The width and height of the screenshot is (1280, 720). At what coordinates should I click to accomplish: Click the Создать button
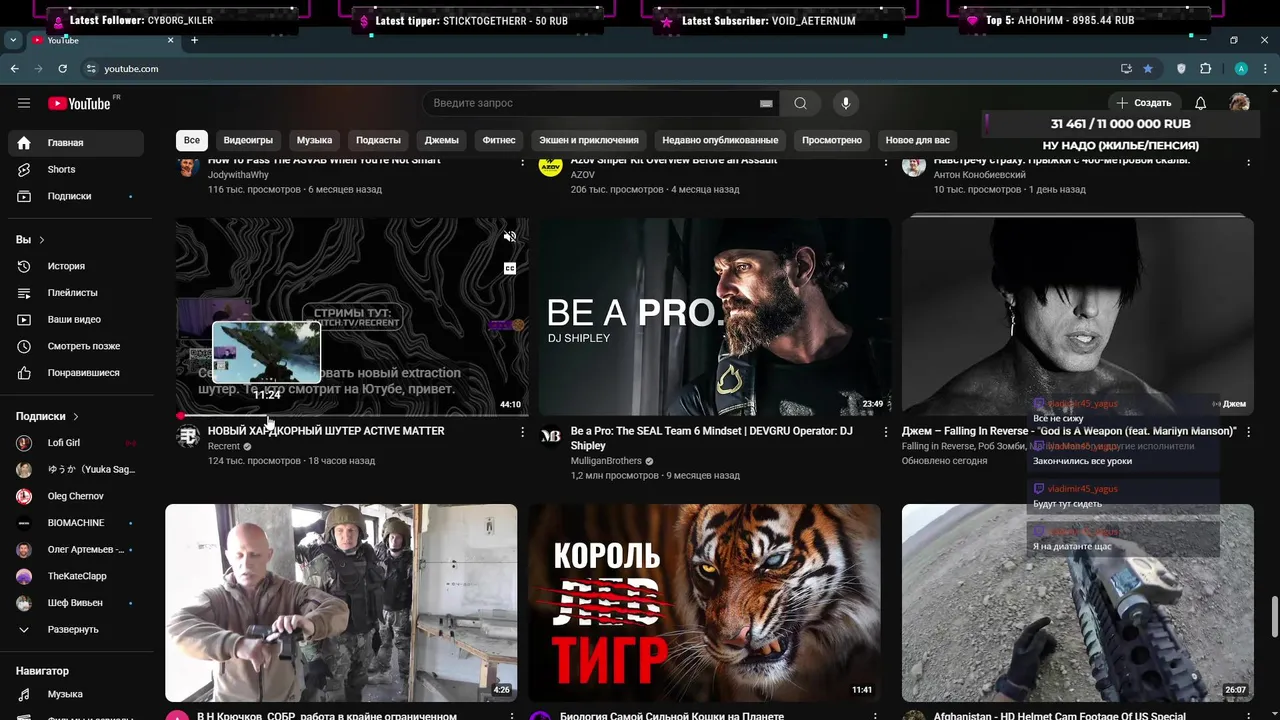(1144, 103)
